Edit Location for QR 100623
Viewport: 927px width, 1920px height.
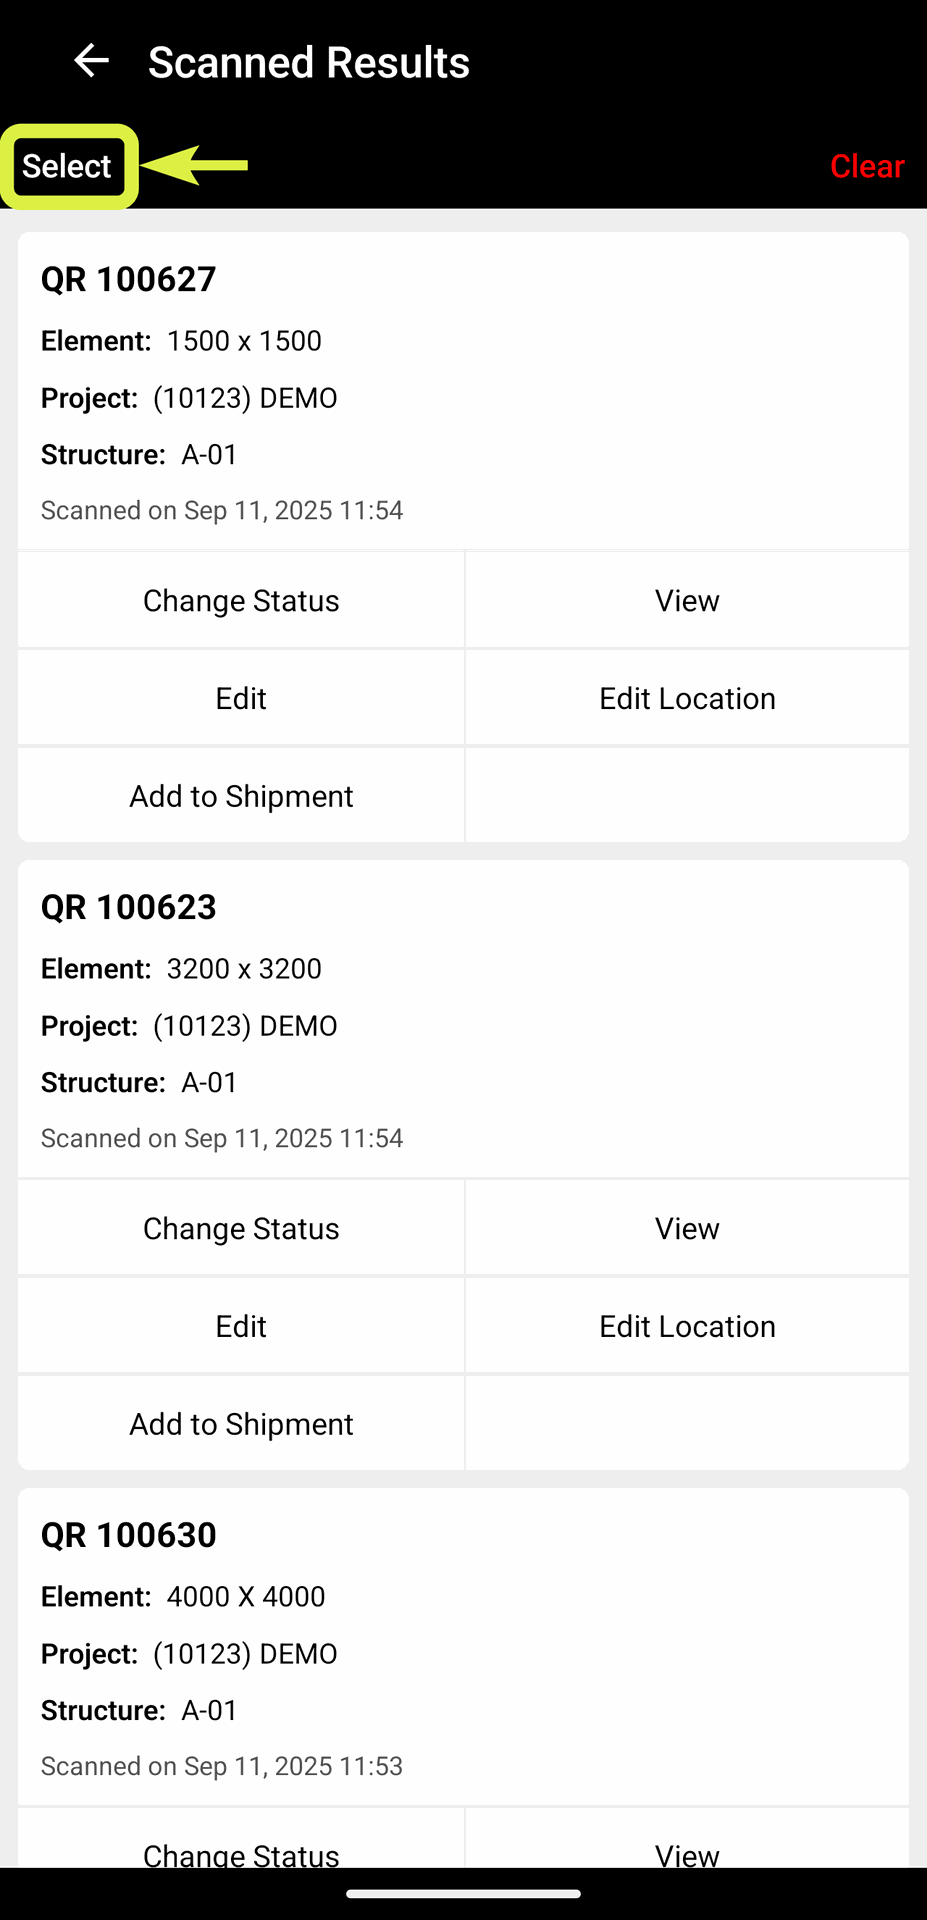point(687,1326)
